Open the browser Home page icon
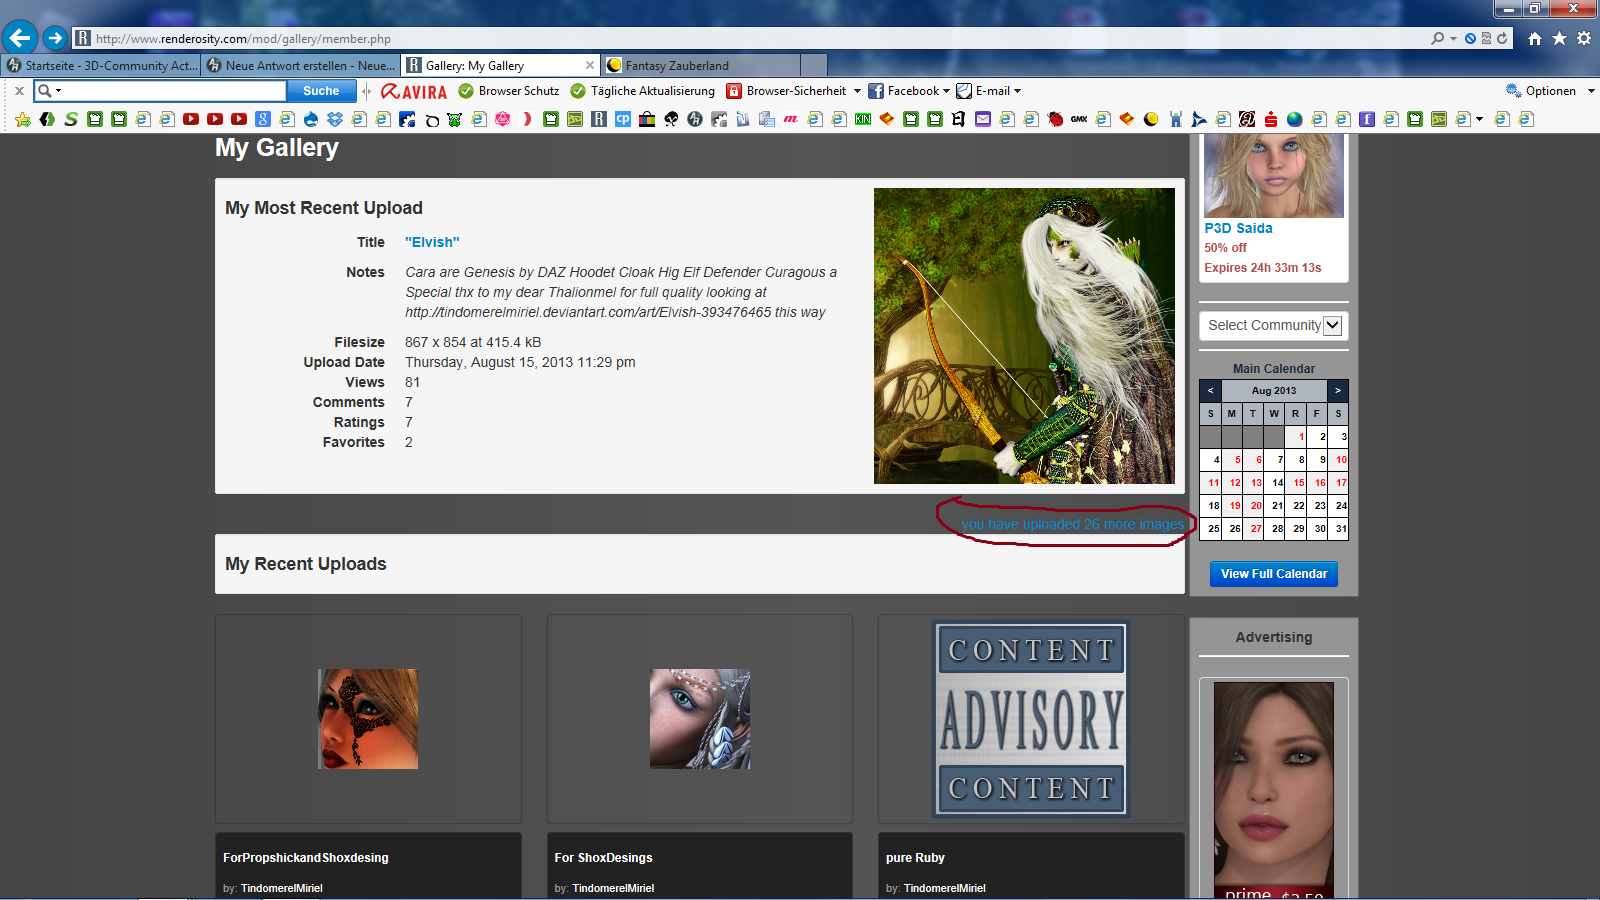 point(1535,39)
